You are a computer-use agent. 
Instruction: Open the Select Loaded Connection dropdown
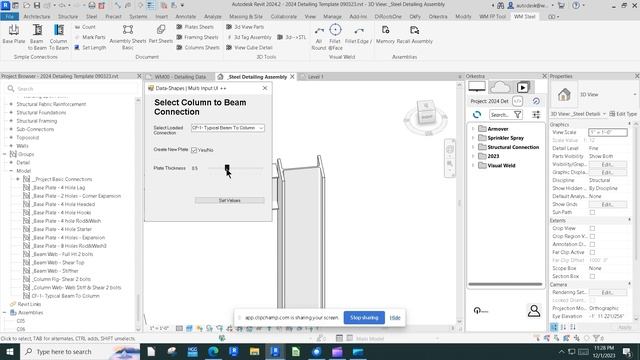coord(228,128)
